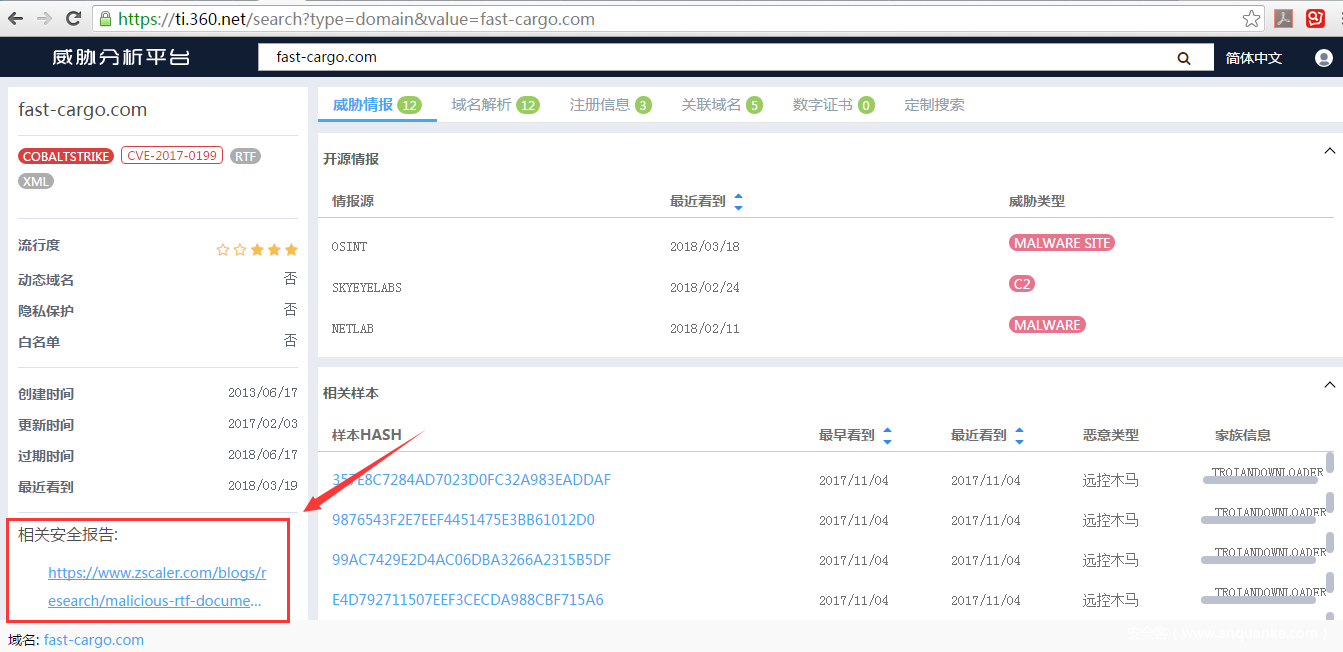Click the RTF tag
The height and width of the screenshot is (652, 1343).
[245, 156]
